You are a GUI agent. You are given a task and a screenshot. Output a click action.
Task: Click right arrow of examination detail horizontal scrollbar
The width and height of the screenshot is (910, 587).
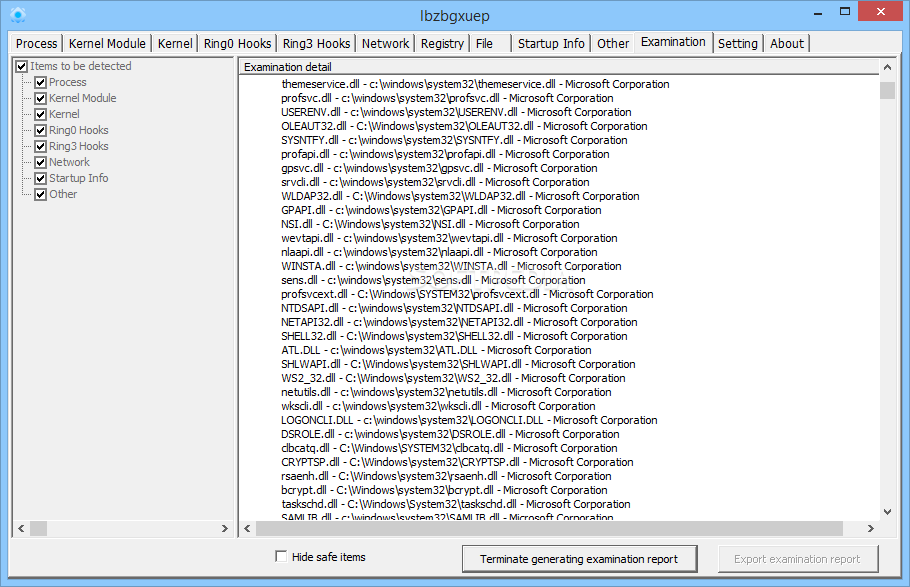(x=870, y=528)
